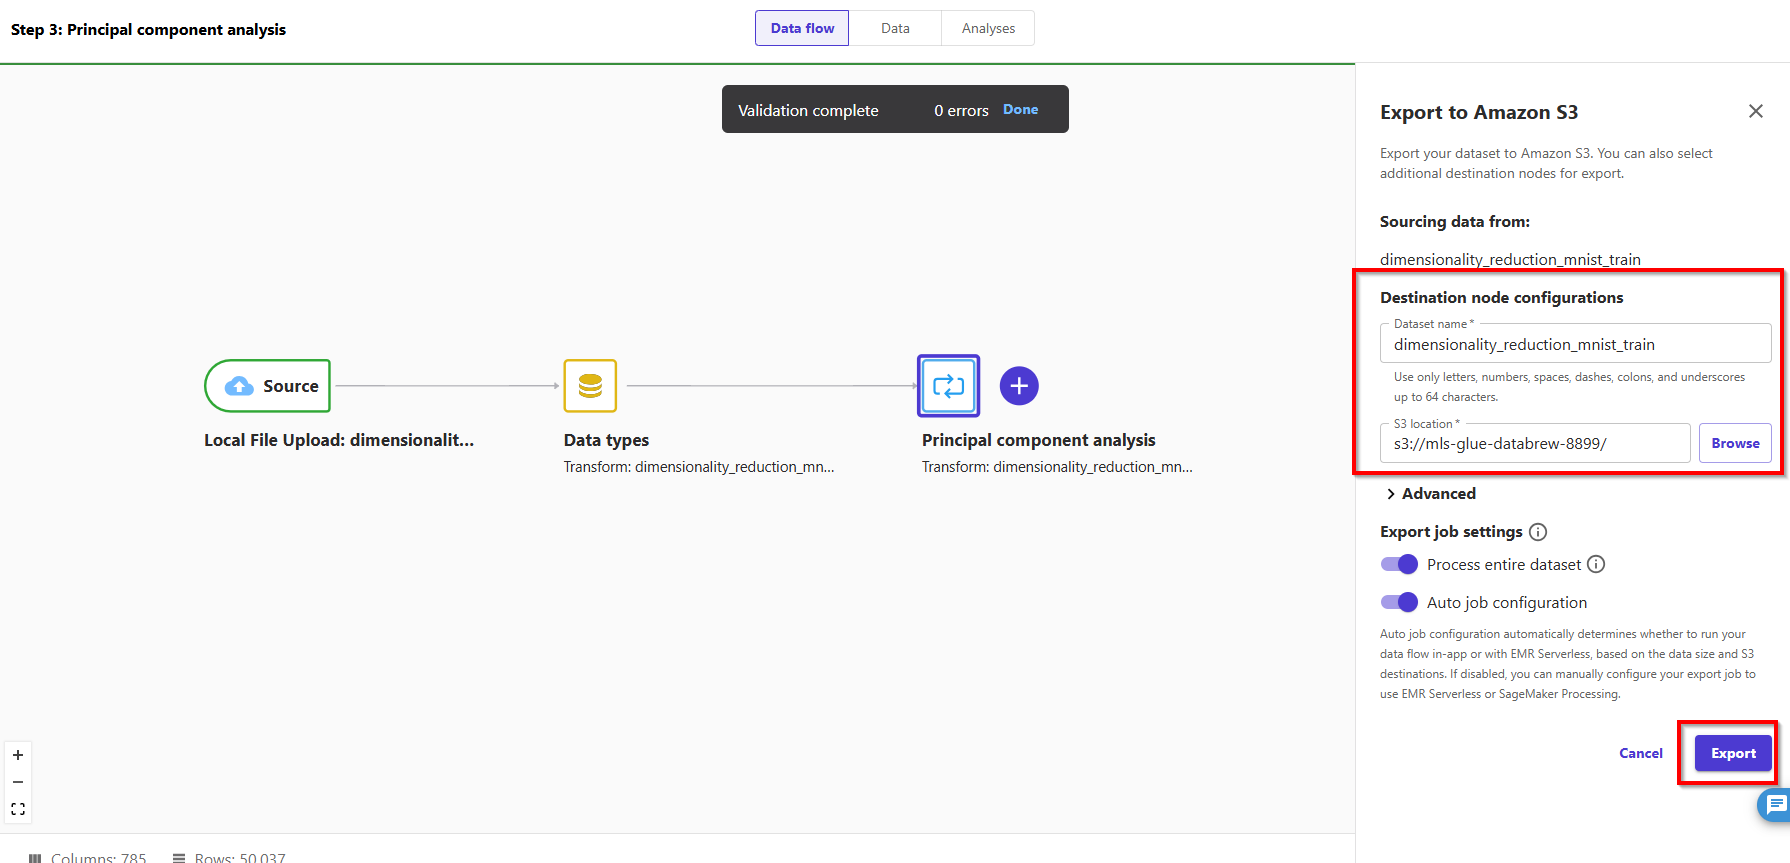Fit the data flow to screen
The height and width of the screenshot is (863, 1790).
coord(18,809)
